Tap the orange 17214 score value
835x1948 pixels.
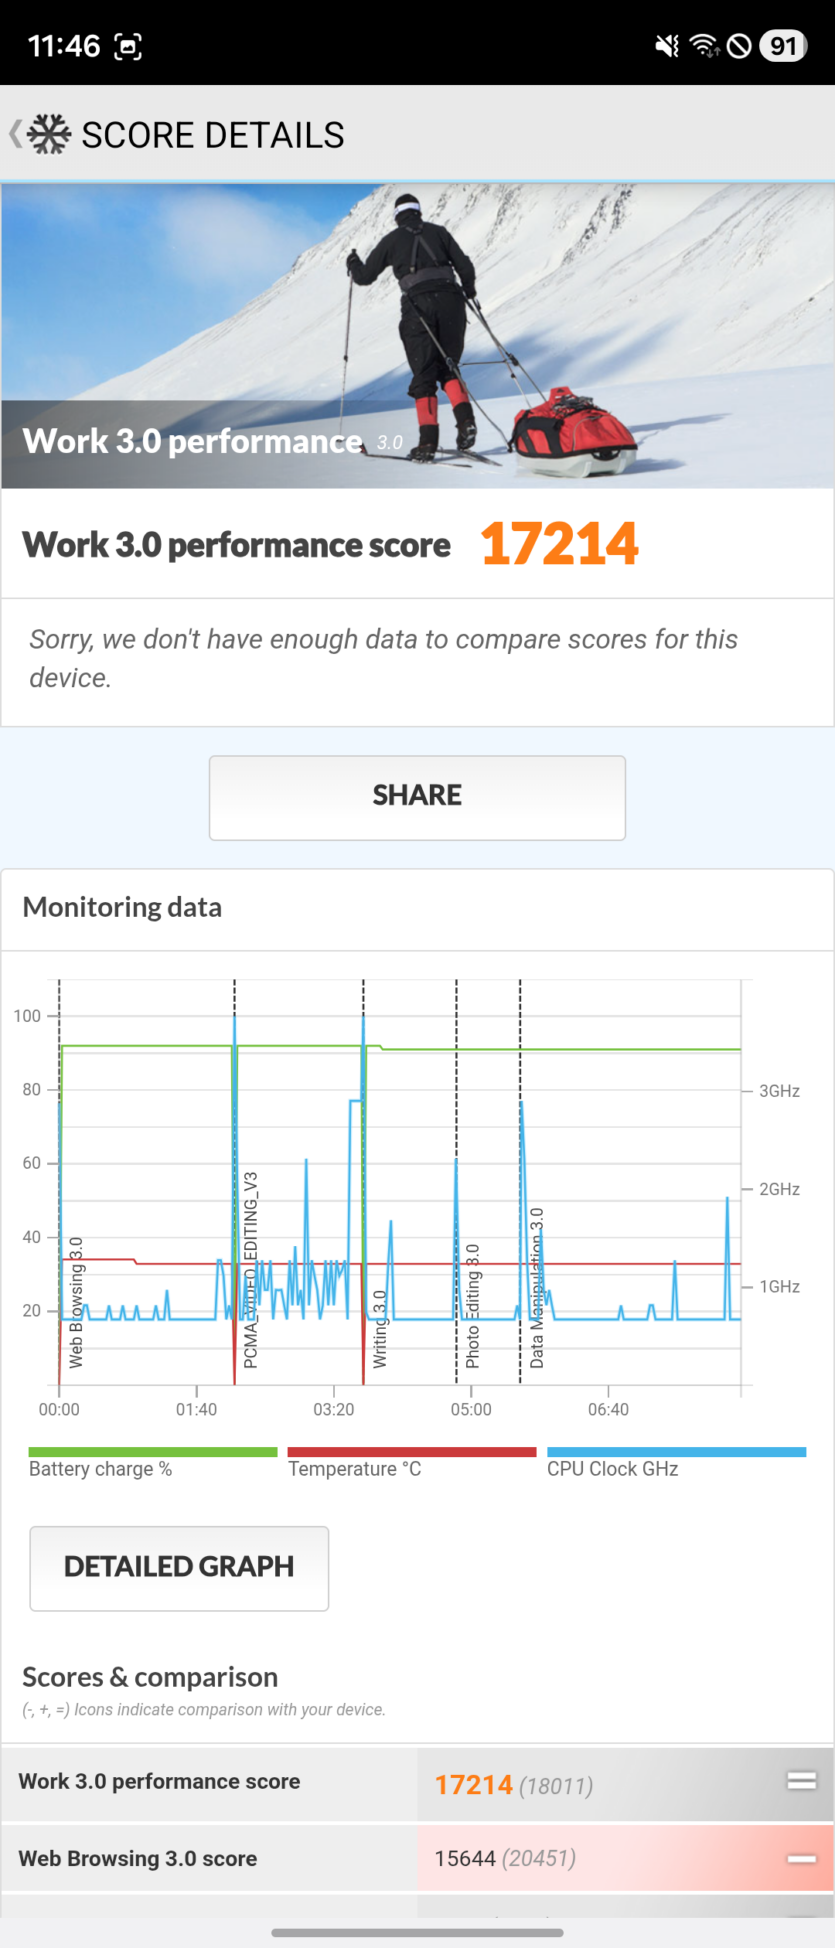coord(560,545)
